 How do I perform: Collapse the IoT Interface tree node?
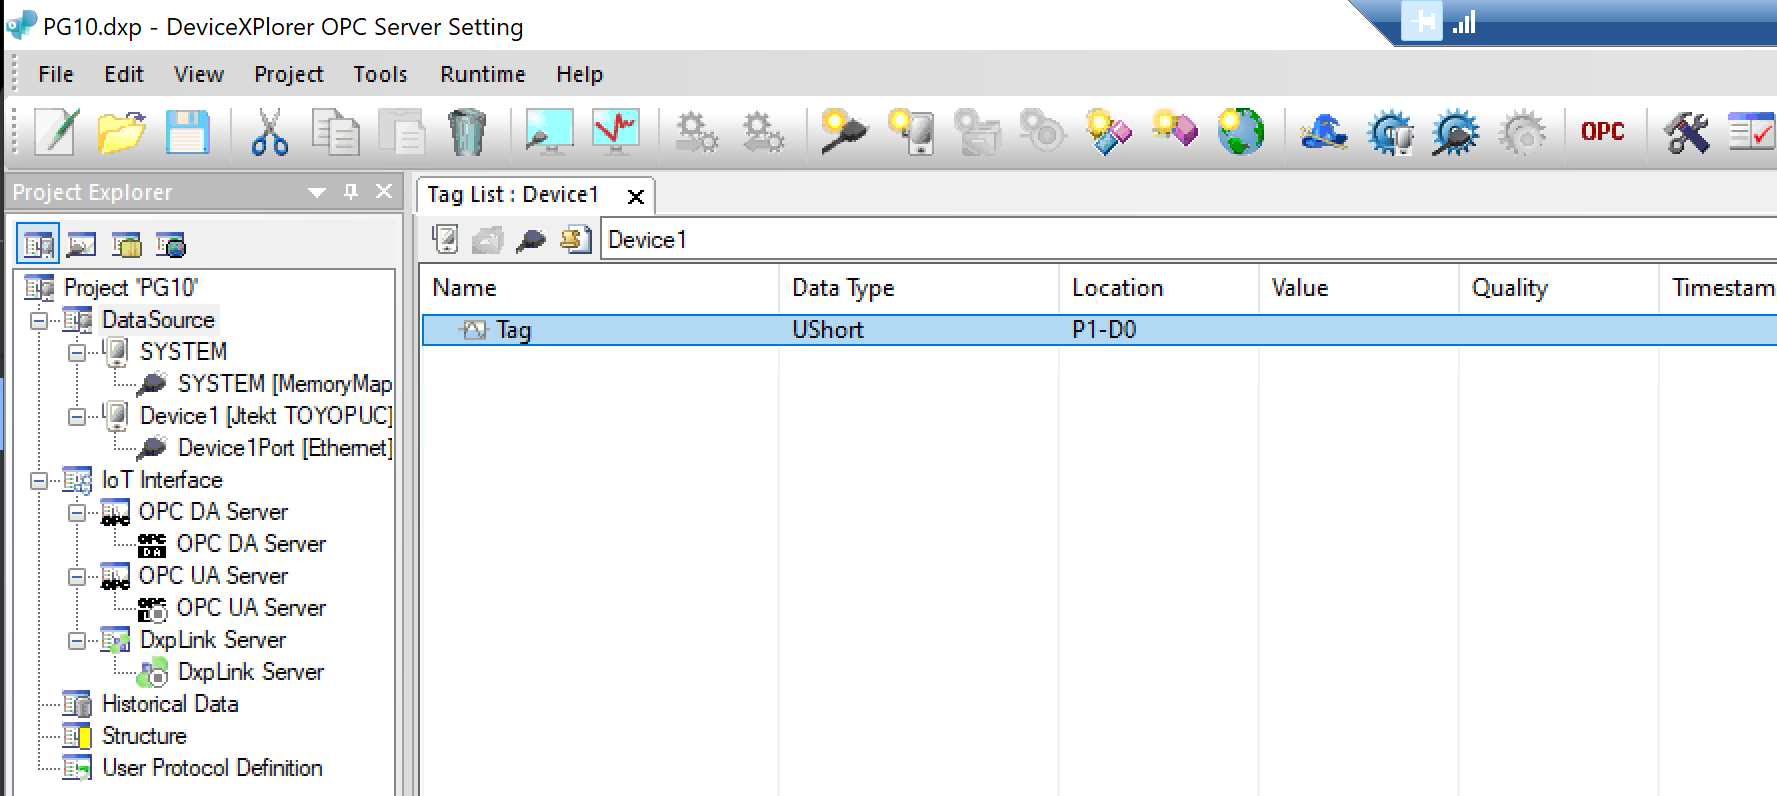pos(39,481)
